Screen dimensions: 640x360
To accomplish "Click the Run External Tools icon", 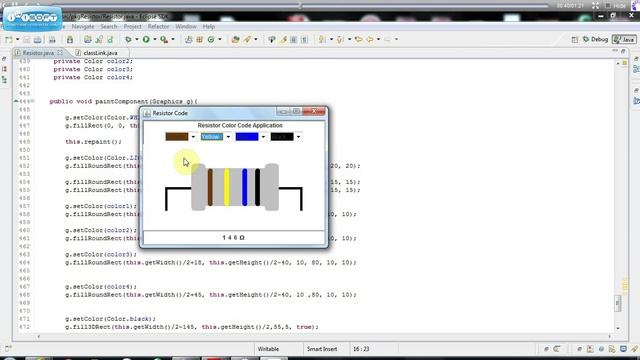I will tap(164, 40).
